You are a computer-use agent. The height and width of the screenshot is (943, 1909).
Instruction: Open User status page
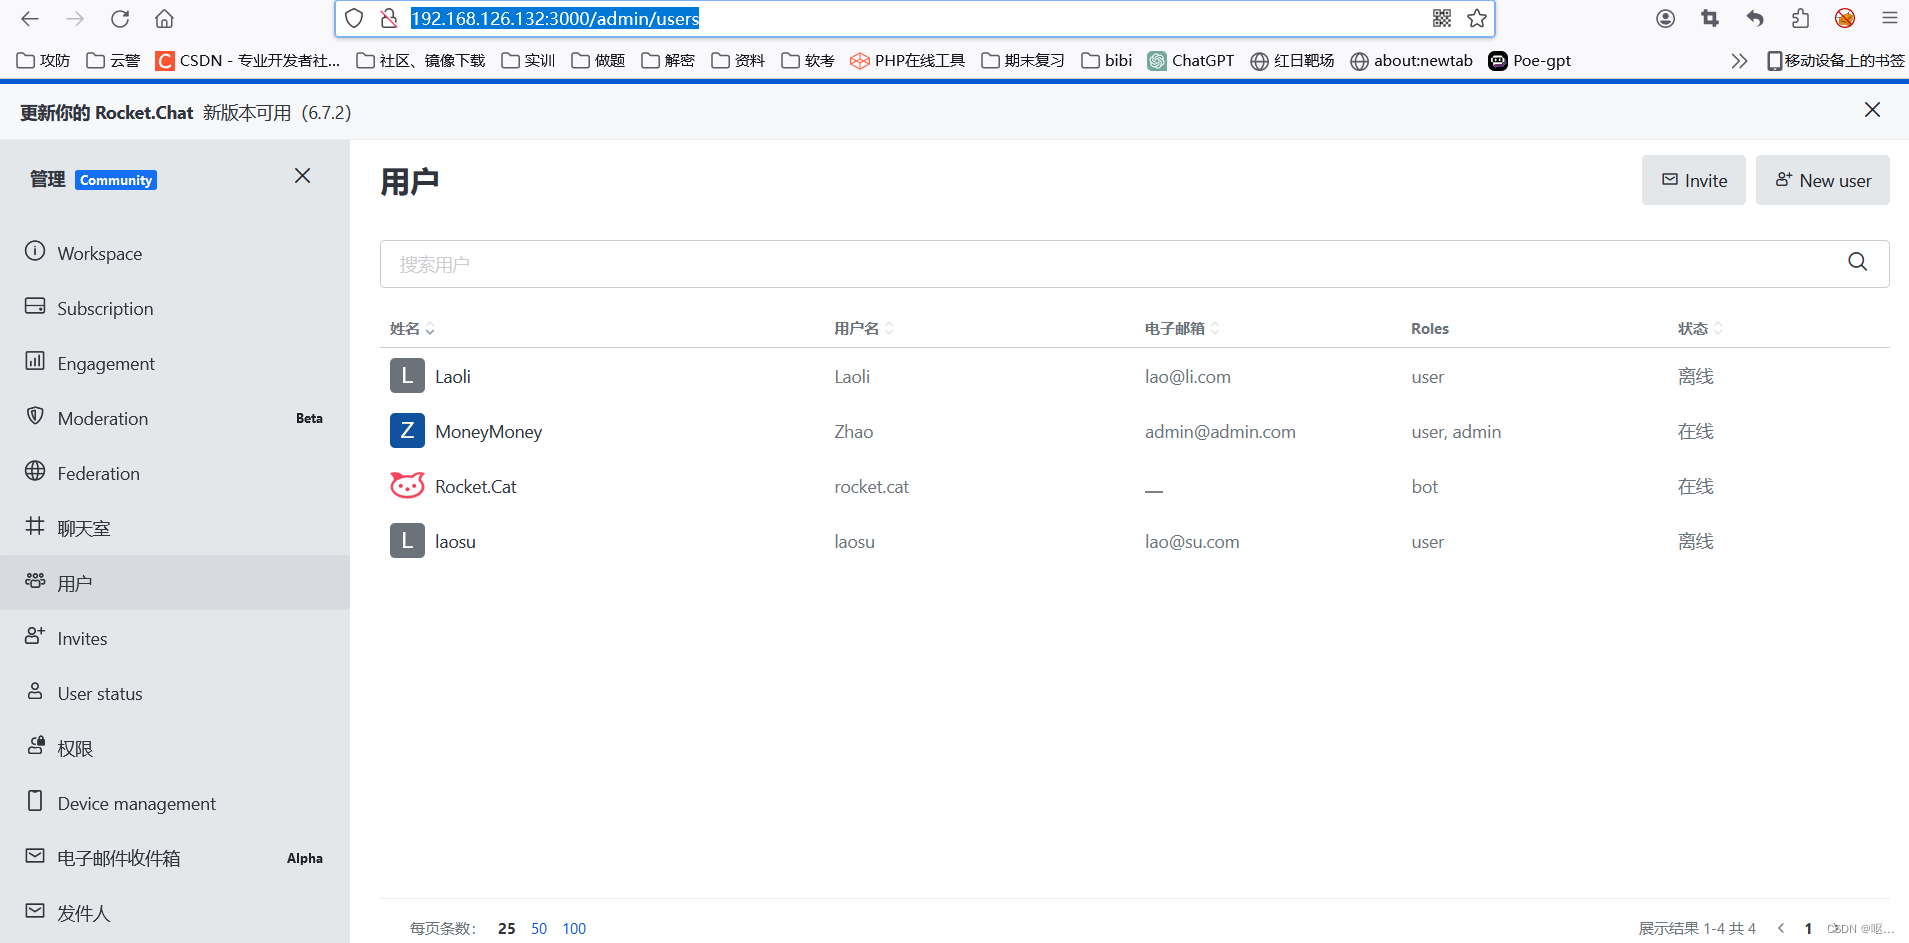(x=175, y=693)
